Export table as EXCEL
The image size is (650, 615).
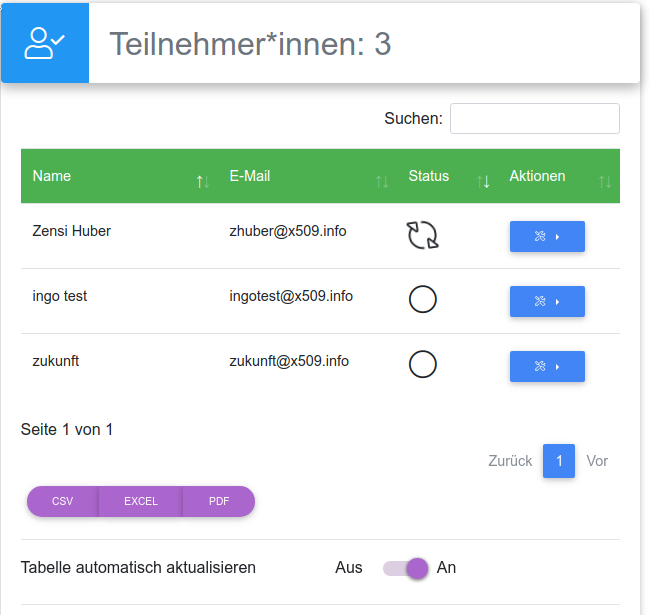pos(141,501)
